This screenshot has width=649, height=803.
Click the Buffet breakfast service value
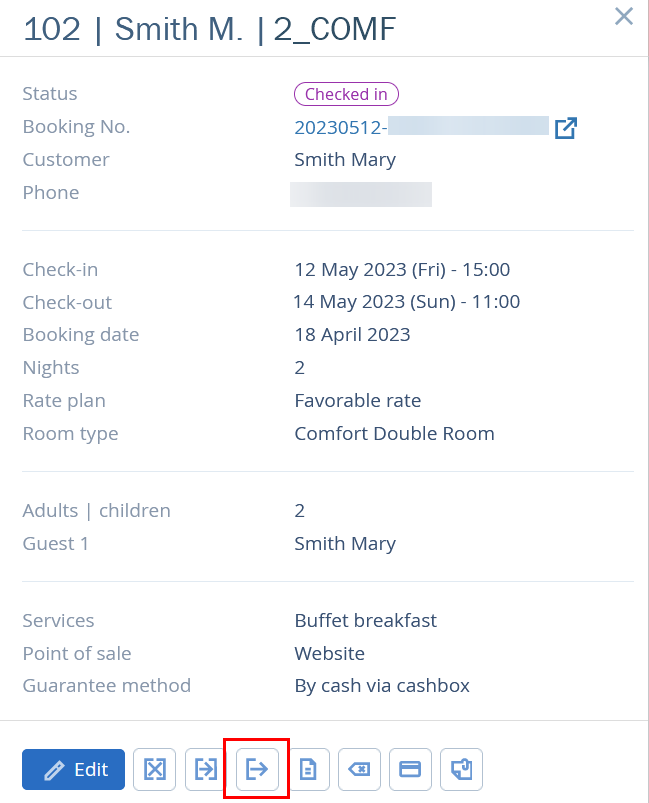click(365, 621)
